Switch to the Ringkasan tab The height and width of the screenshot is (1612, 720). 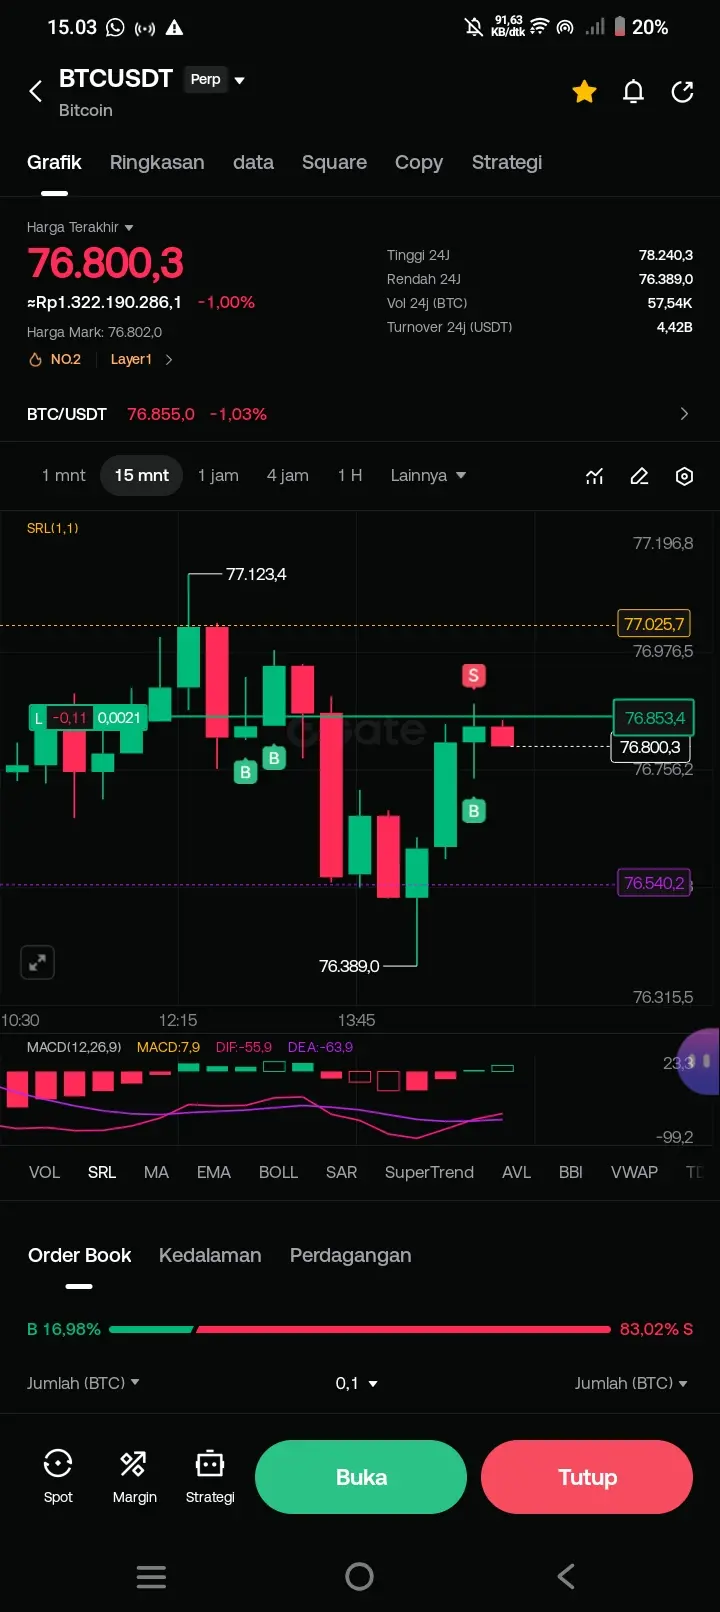point(157,162)
